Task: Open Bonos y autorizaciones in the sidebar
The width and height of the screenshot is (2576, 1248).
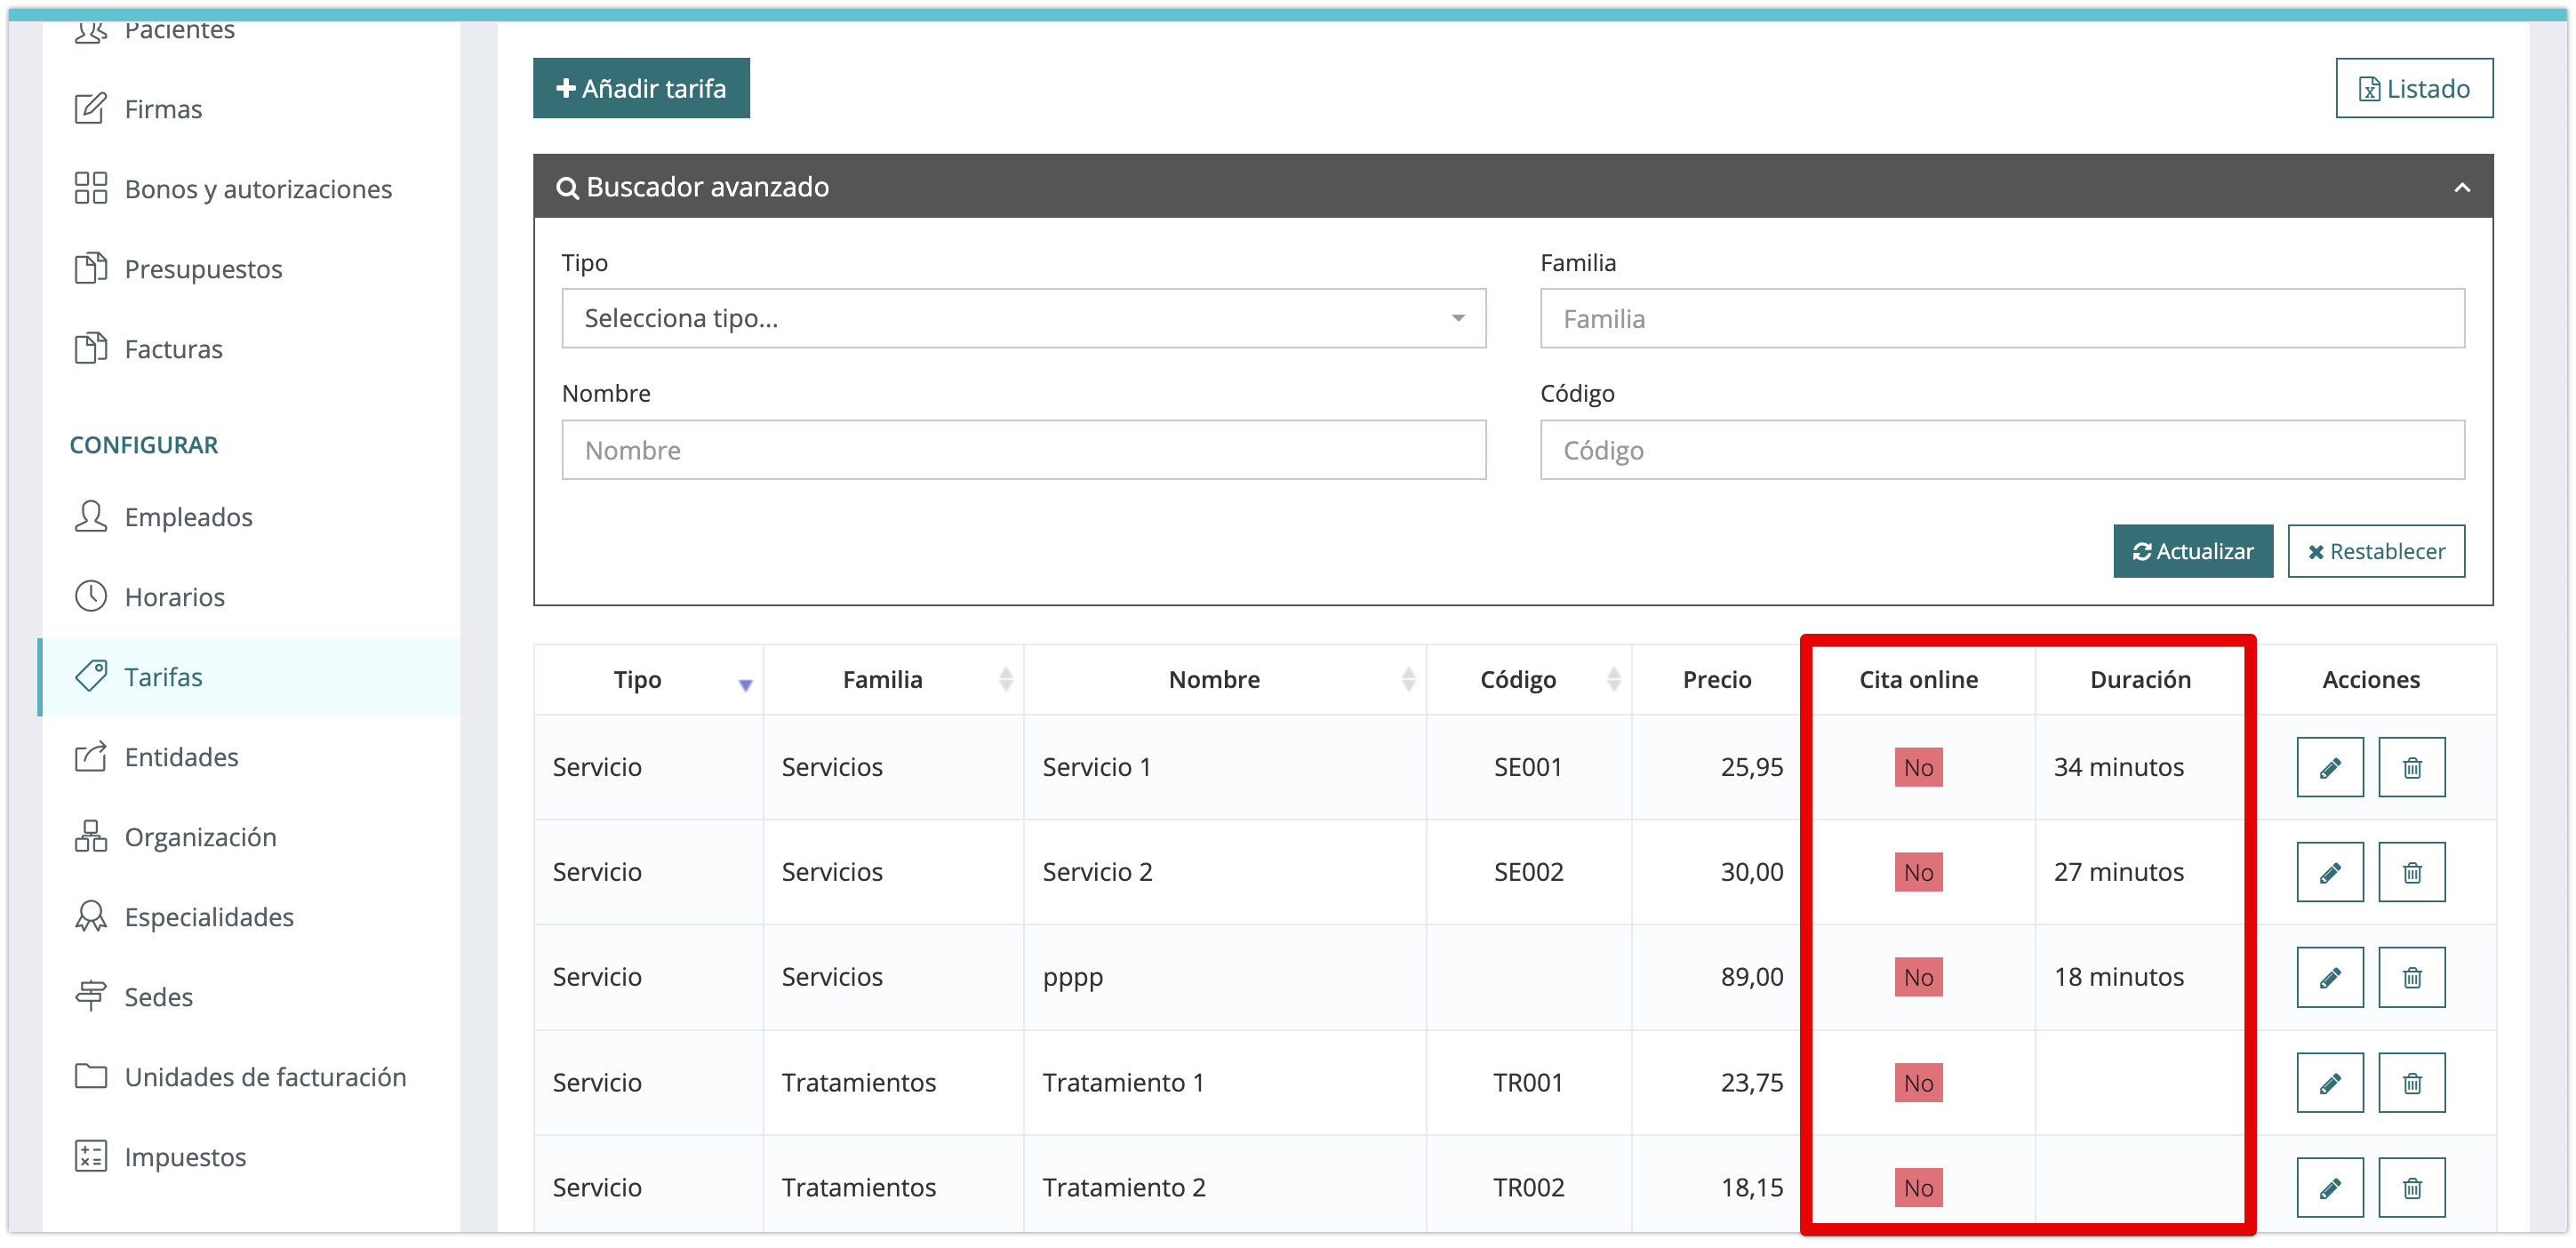Action: (x=258, y=189)
